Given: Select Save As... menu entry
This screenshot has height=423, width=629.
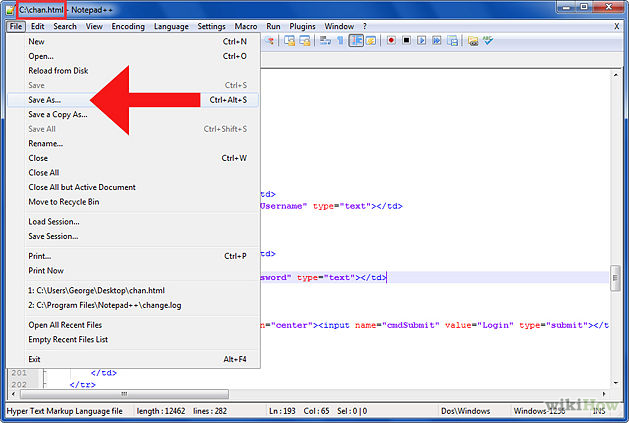Looking at the screenshot, I should [133, 100].
